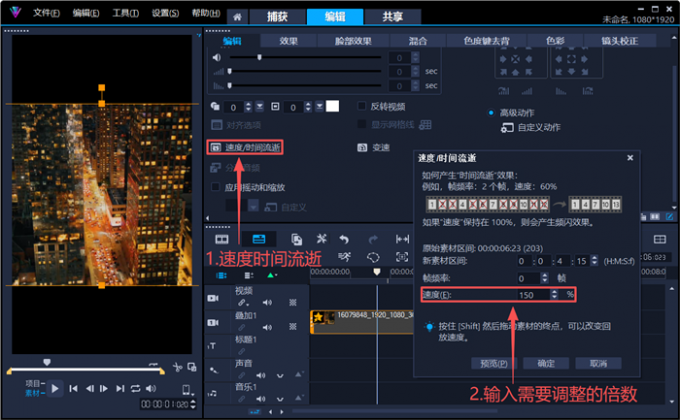Select the 高级动作 radio button
Viewport: 680px width, 420px height.
[491, 113]
